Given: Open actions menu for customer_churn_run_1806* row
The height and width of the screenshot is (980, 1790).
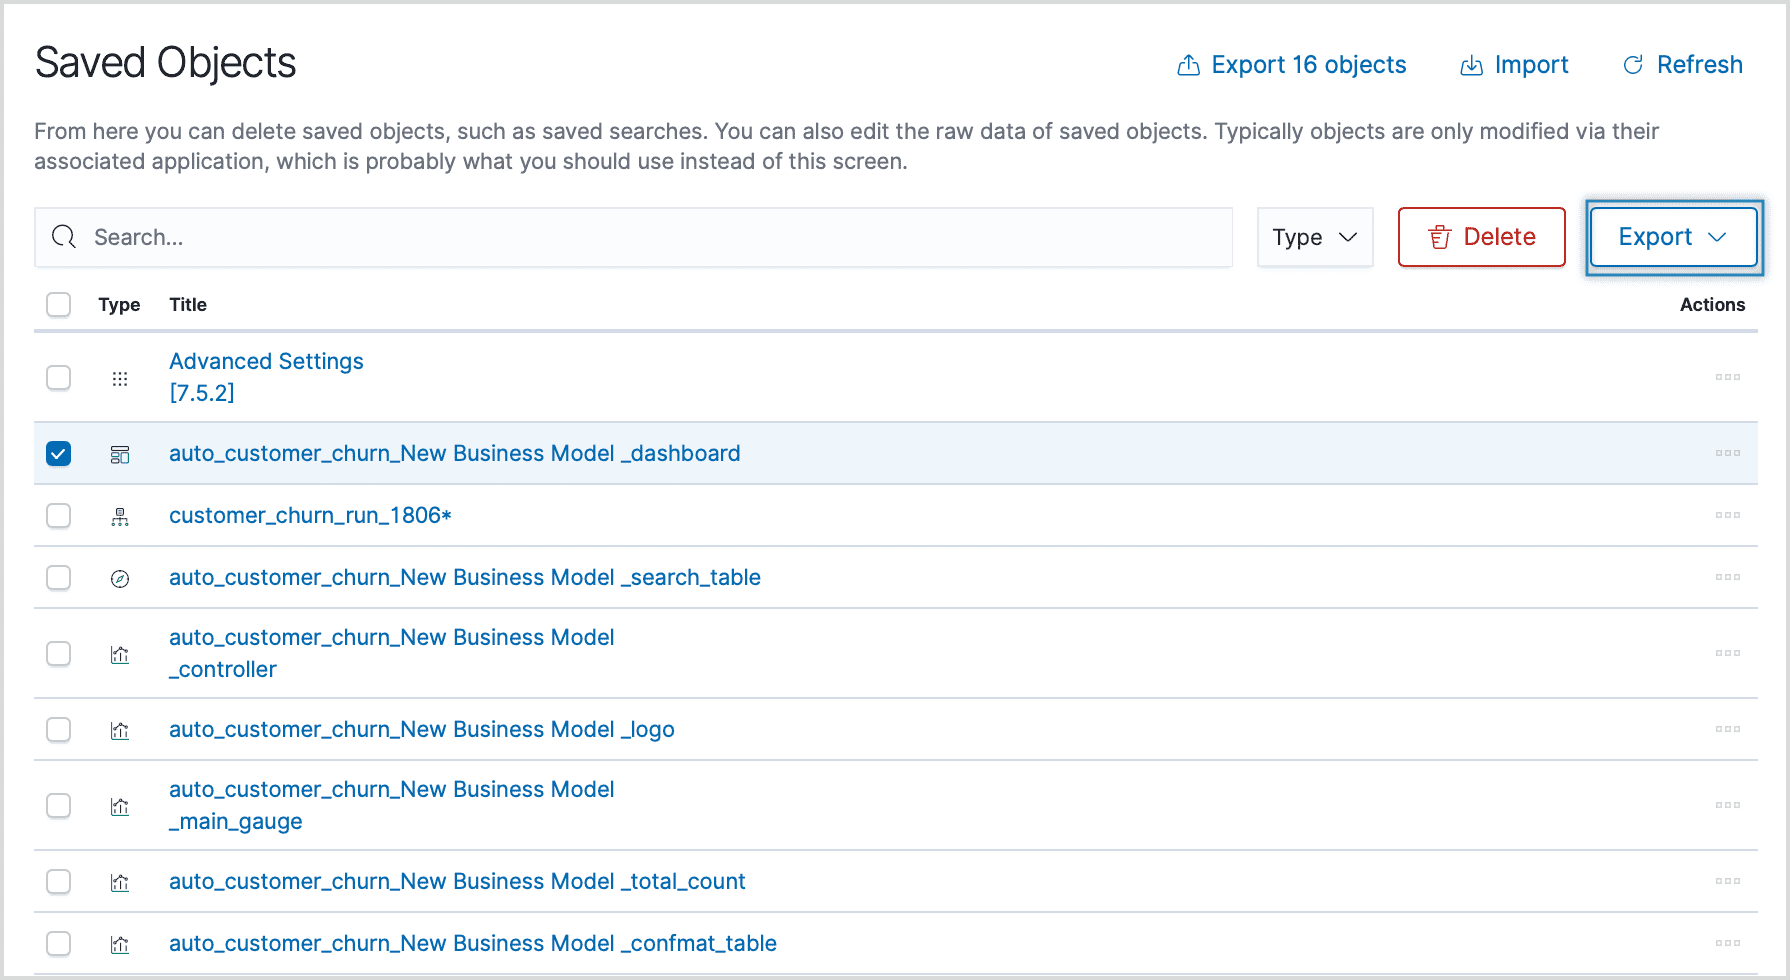Looking at the screenshot, I should (1728, 515).
